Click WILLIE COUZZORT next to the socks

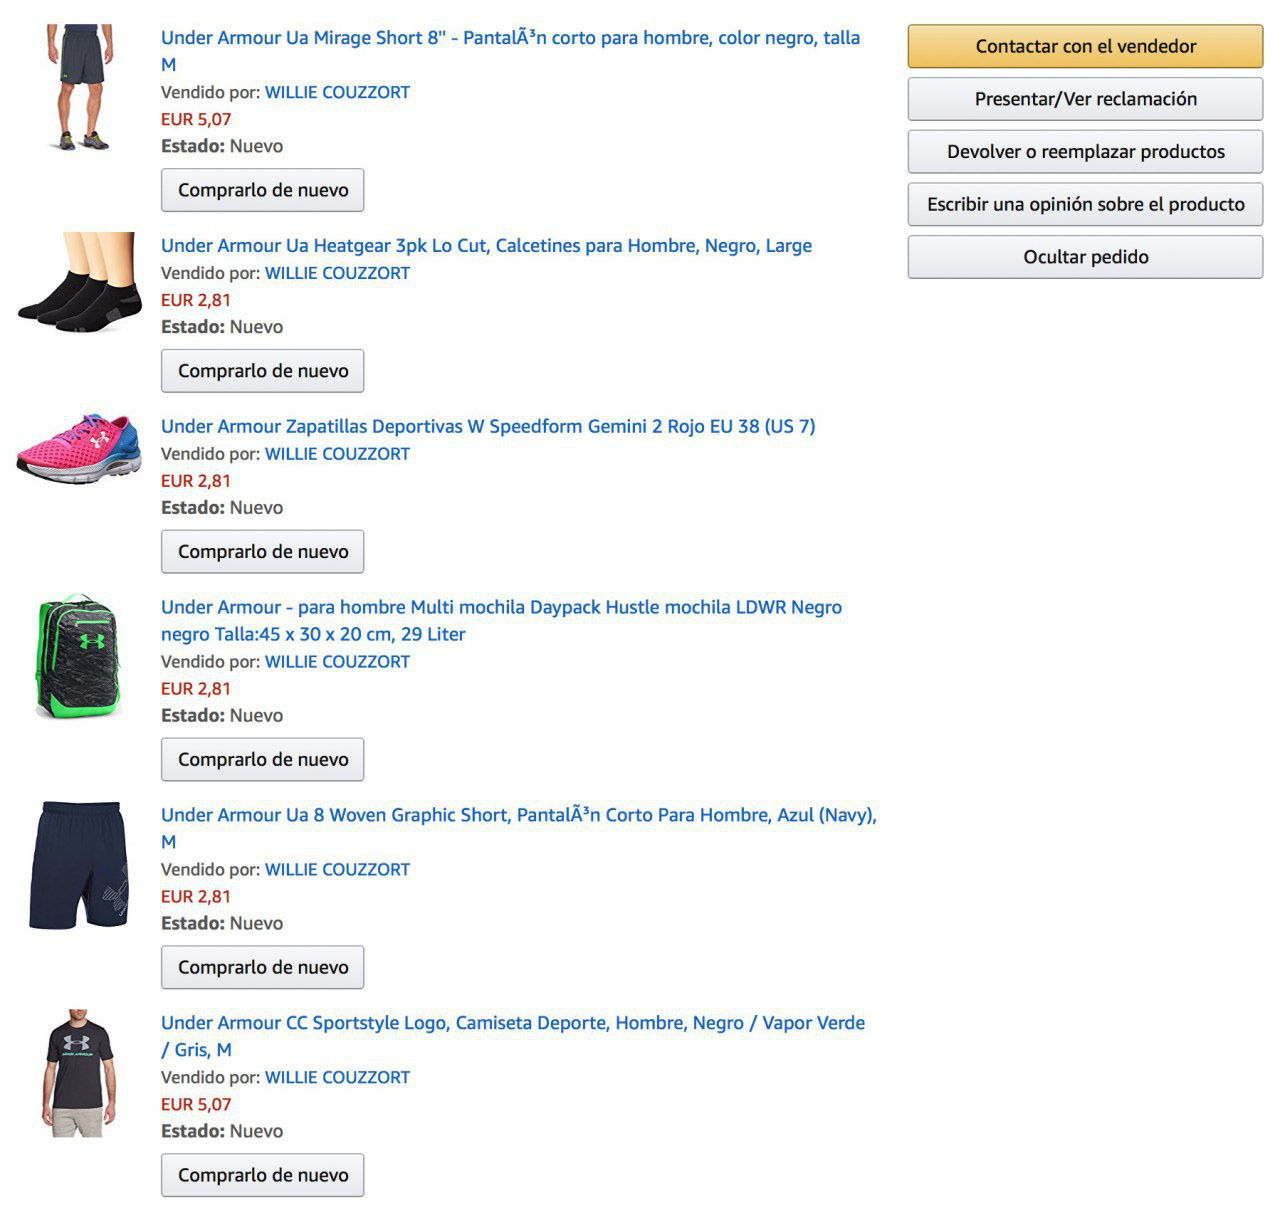(336, 273)
